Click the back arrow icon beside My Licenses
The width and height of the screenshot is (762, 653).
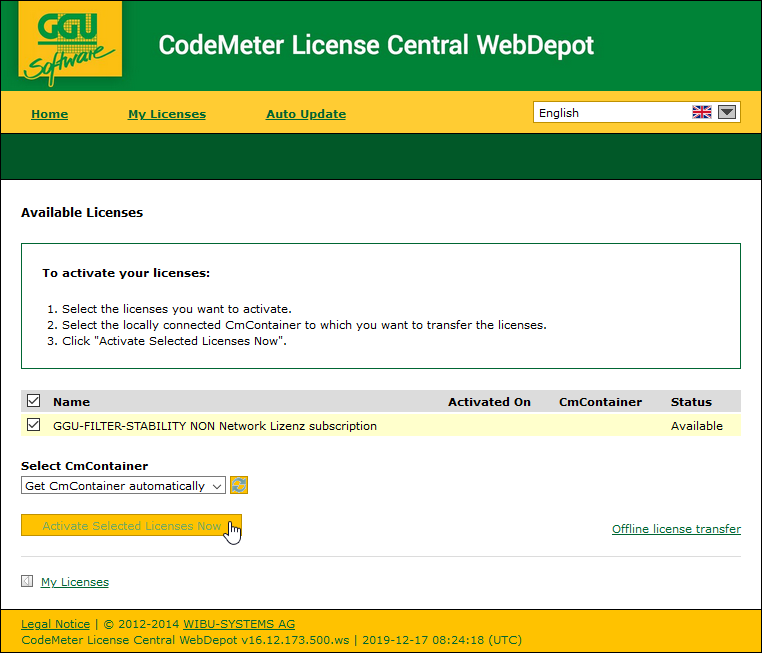27,581
